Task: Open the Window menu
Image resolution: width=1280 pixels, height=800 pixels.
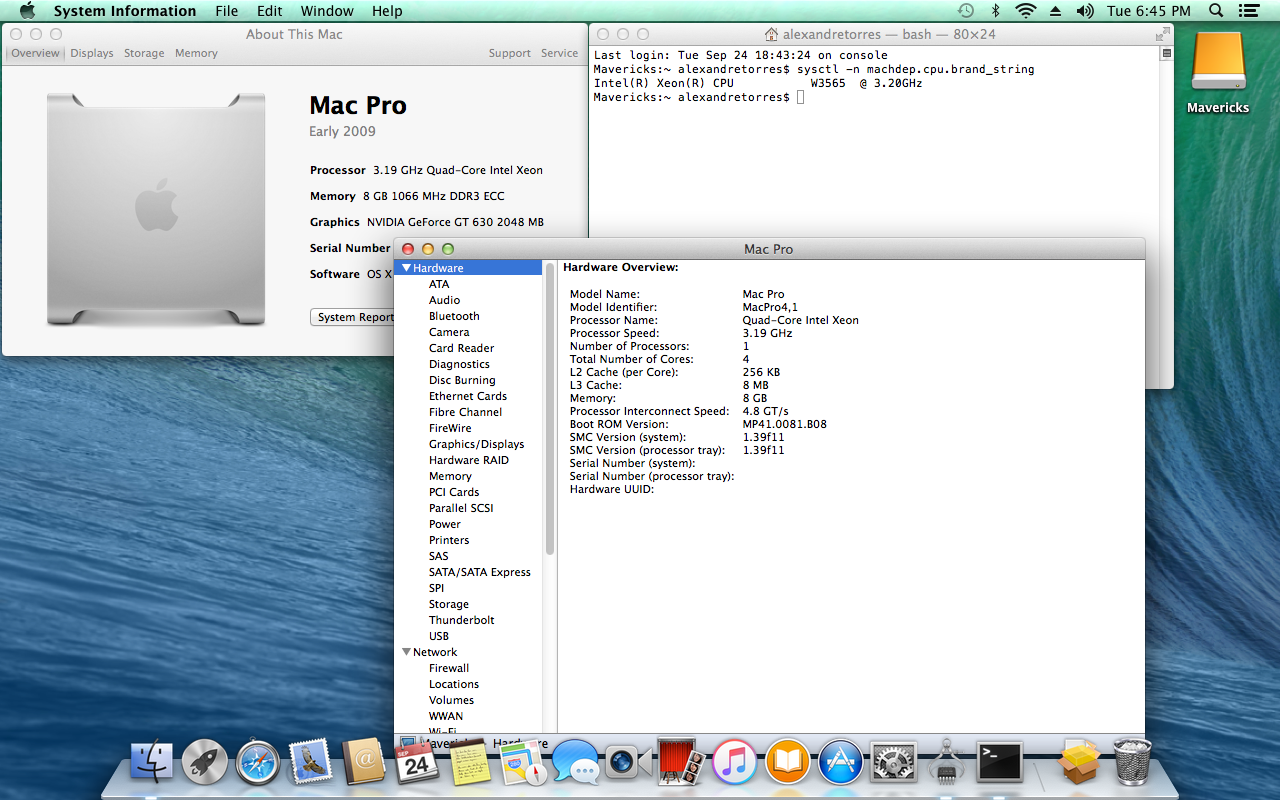Action: [x=327, y=11]
